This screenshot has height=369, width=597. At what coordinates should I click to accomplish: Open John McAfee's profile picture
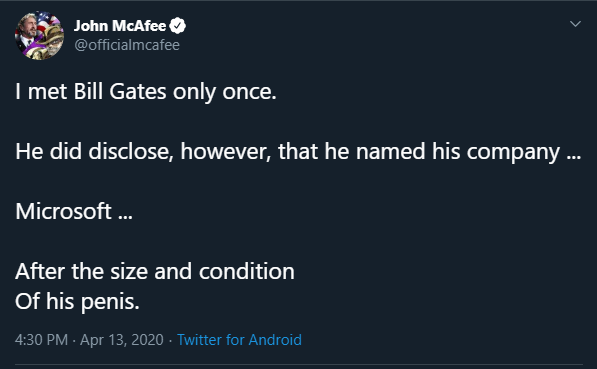pyautogui.click(x=39, y=36)
